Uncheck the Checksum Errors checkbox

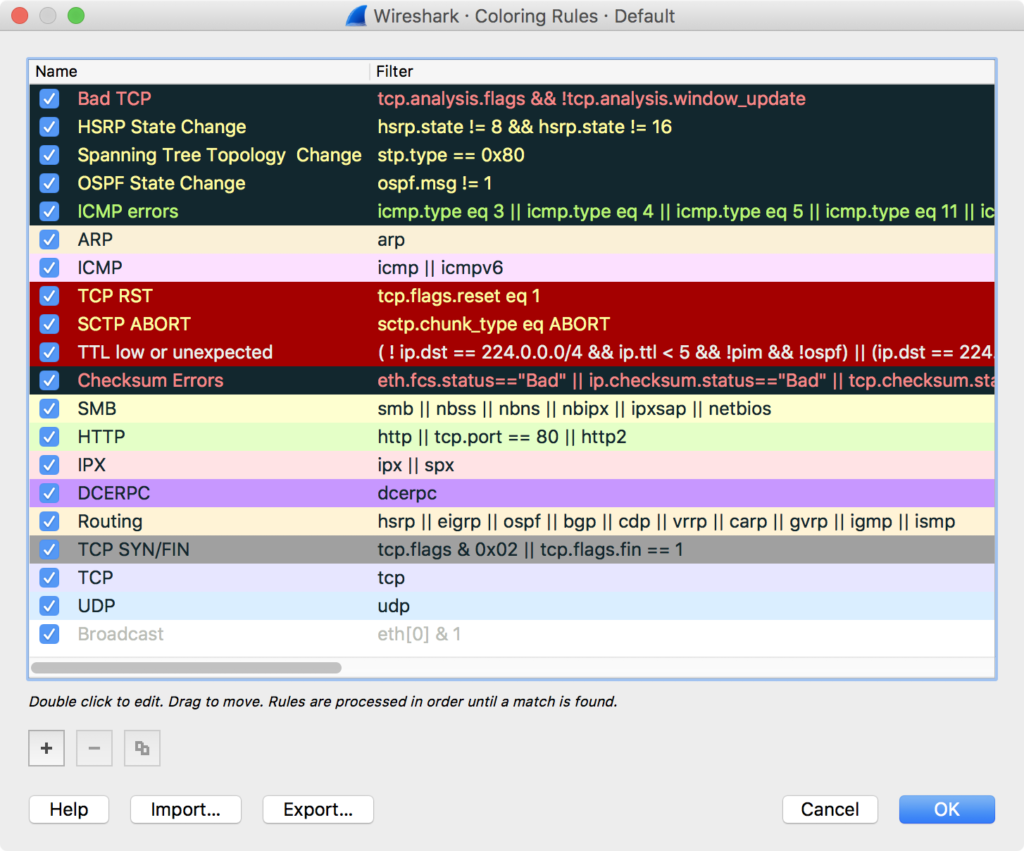click(x=49, y=380)
